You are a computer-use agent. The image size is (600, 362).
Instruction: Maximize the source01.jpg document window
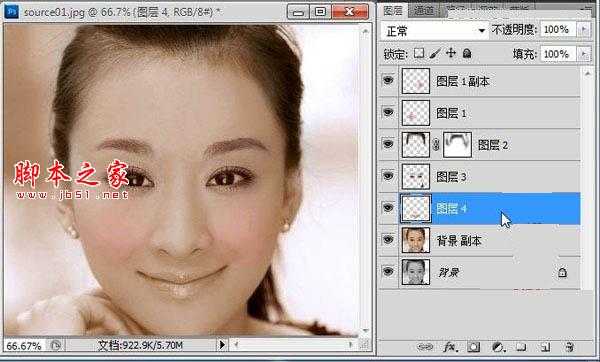click(321, 12)
